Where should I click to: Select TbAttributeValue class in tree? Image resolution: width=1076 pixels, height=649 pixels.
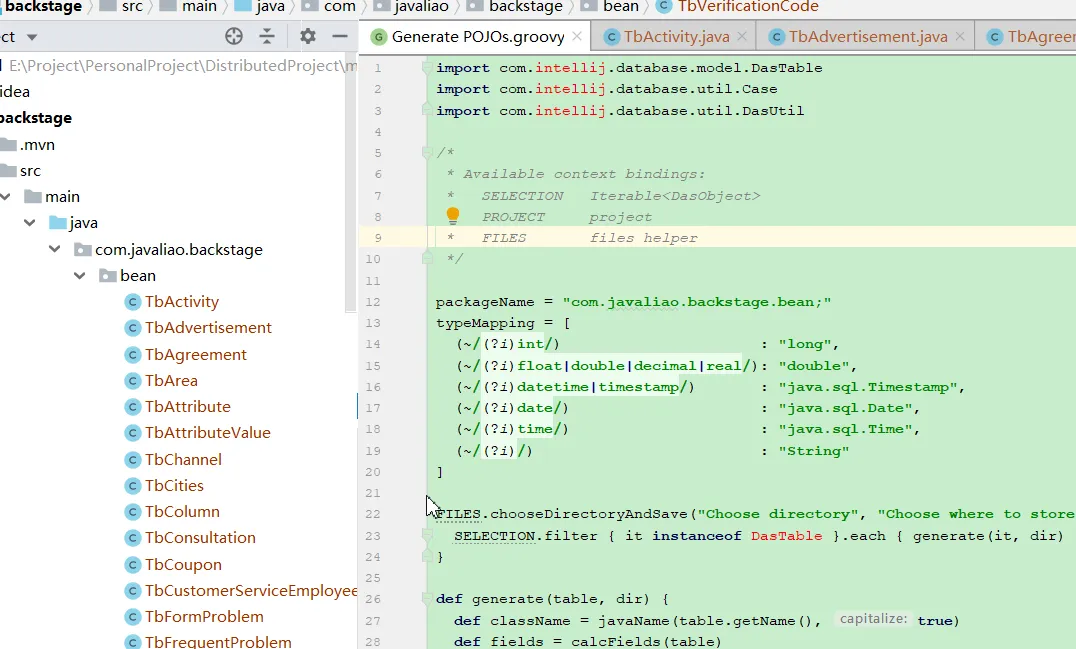click(x=207, y=433)
